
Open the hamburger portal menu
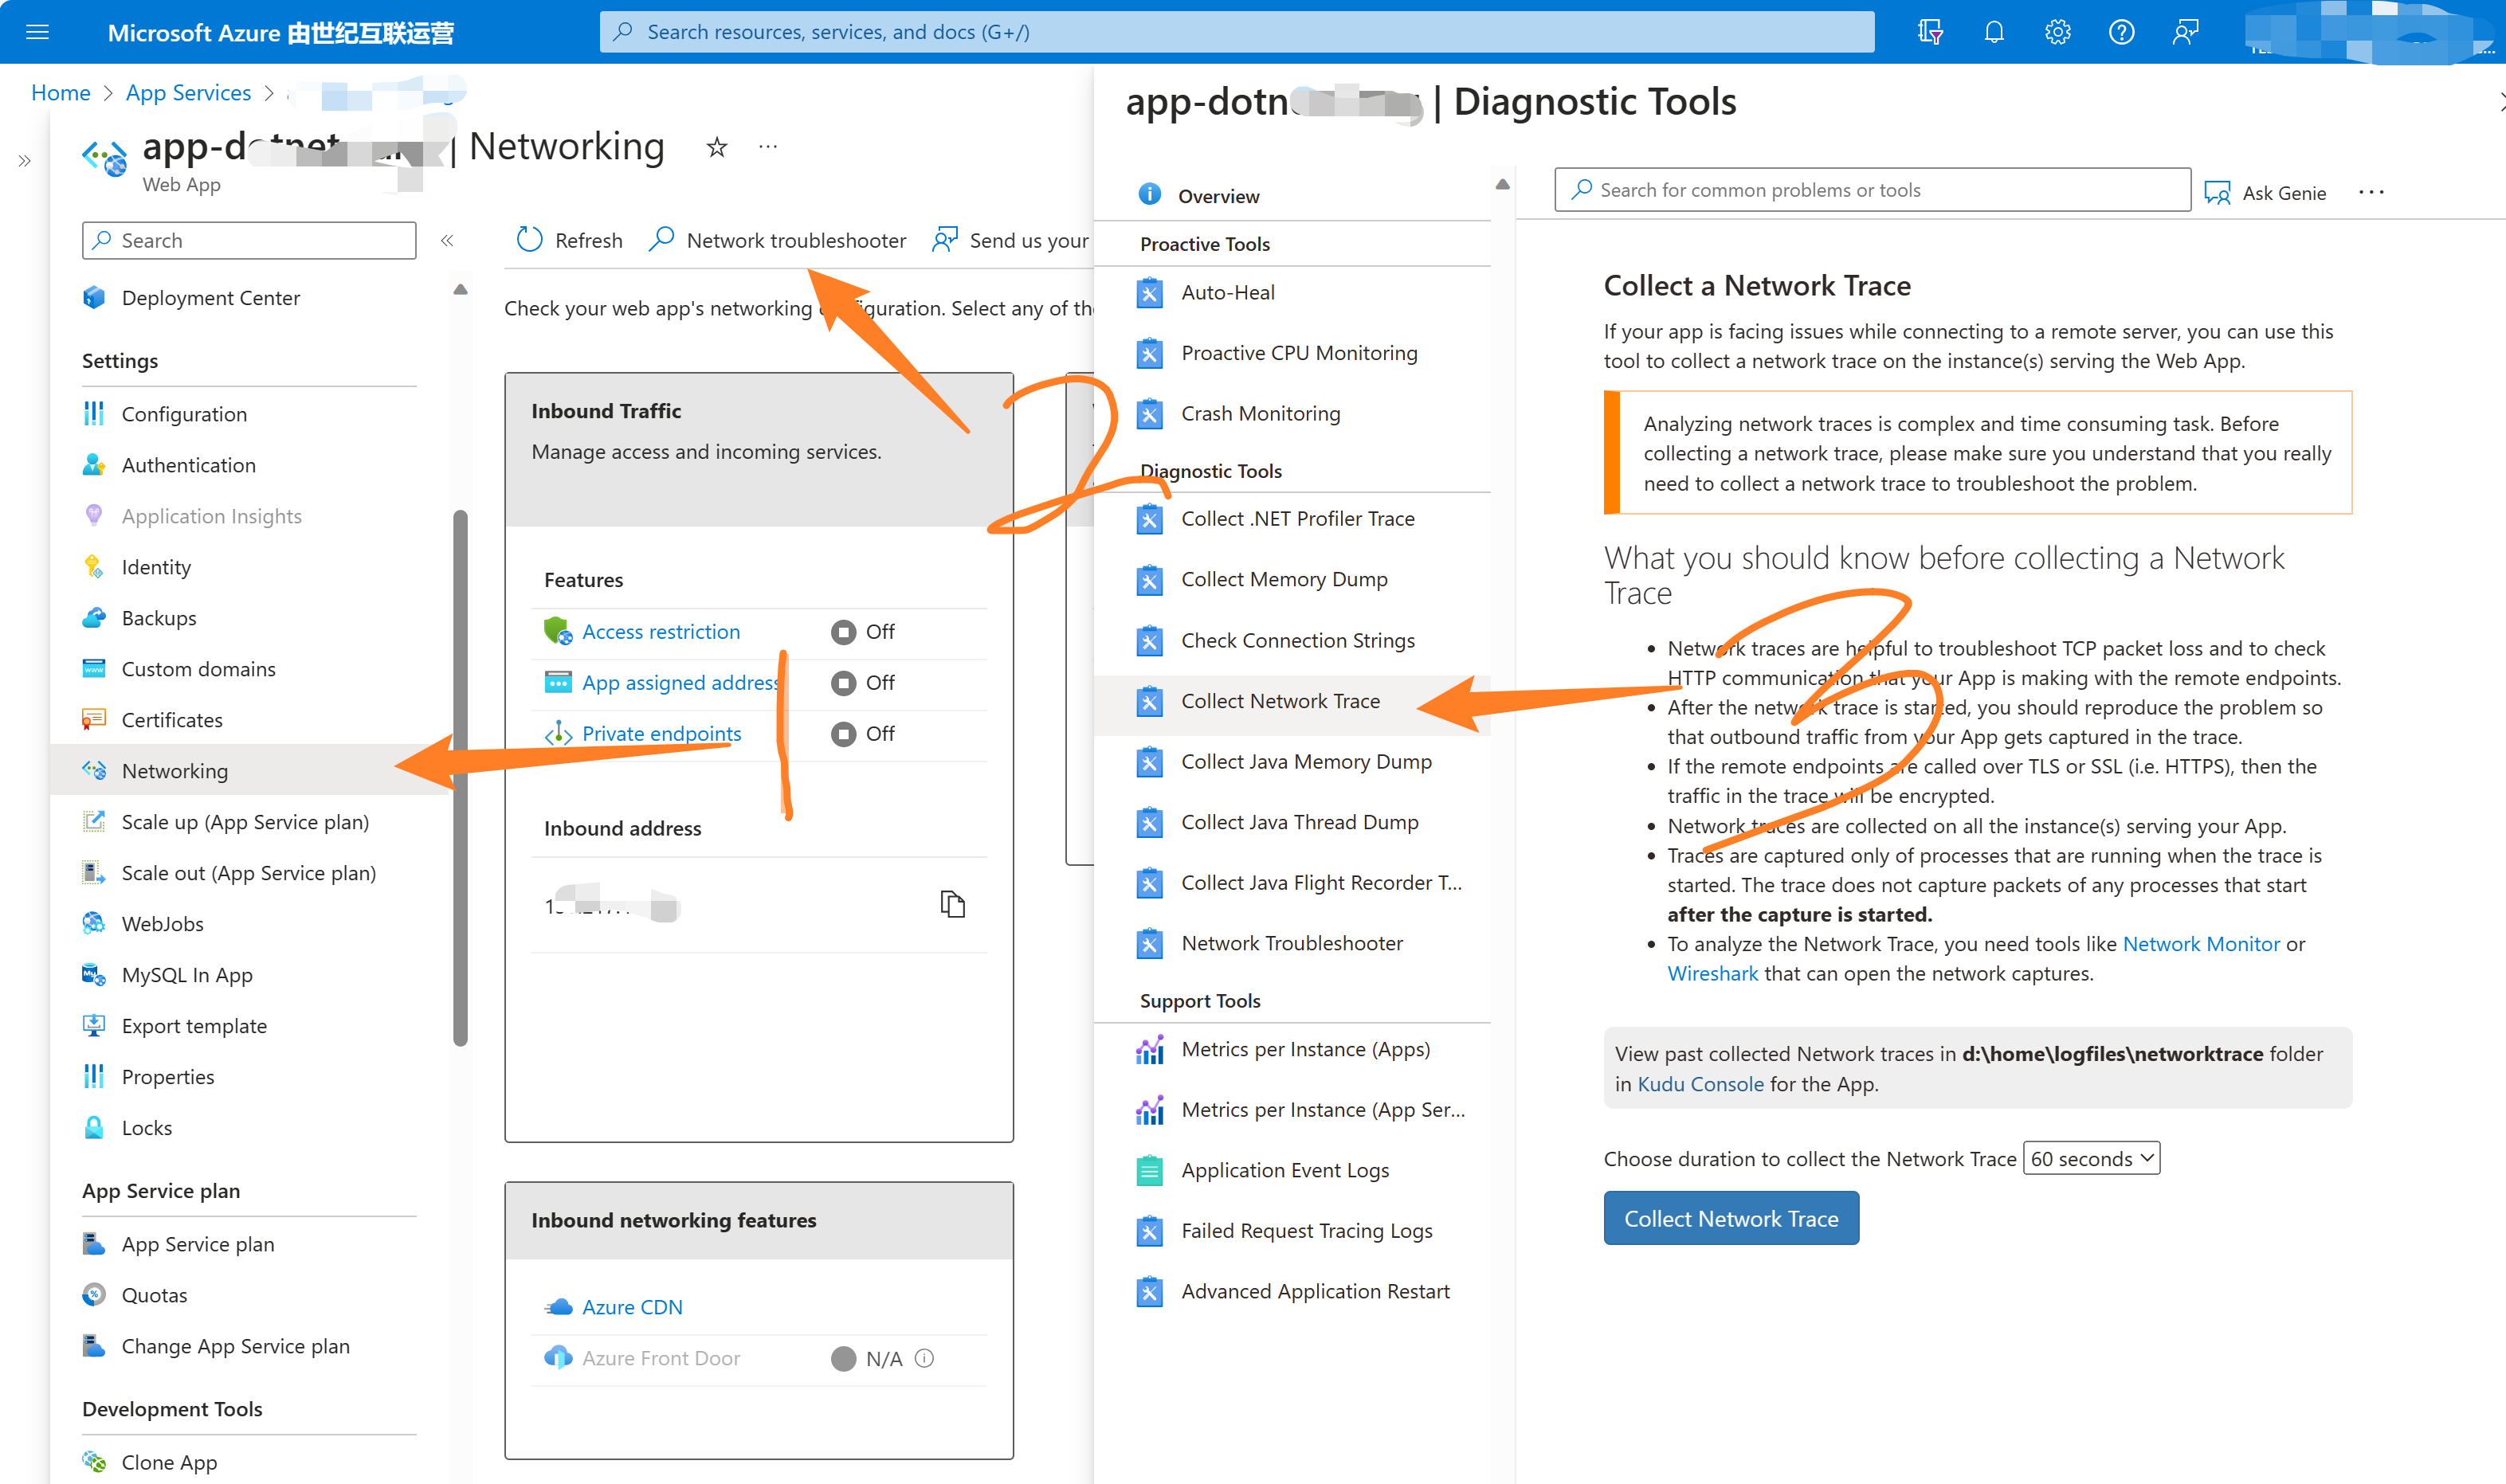(x=37, y=32)
